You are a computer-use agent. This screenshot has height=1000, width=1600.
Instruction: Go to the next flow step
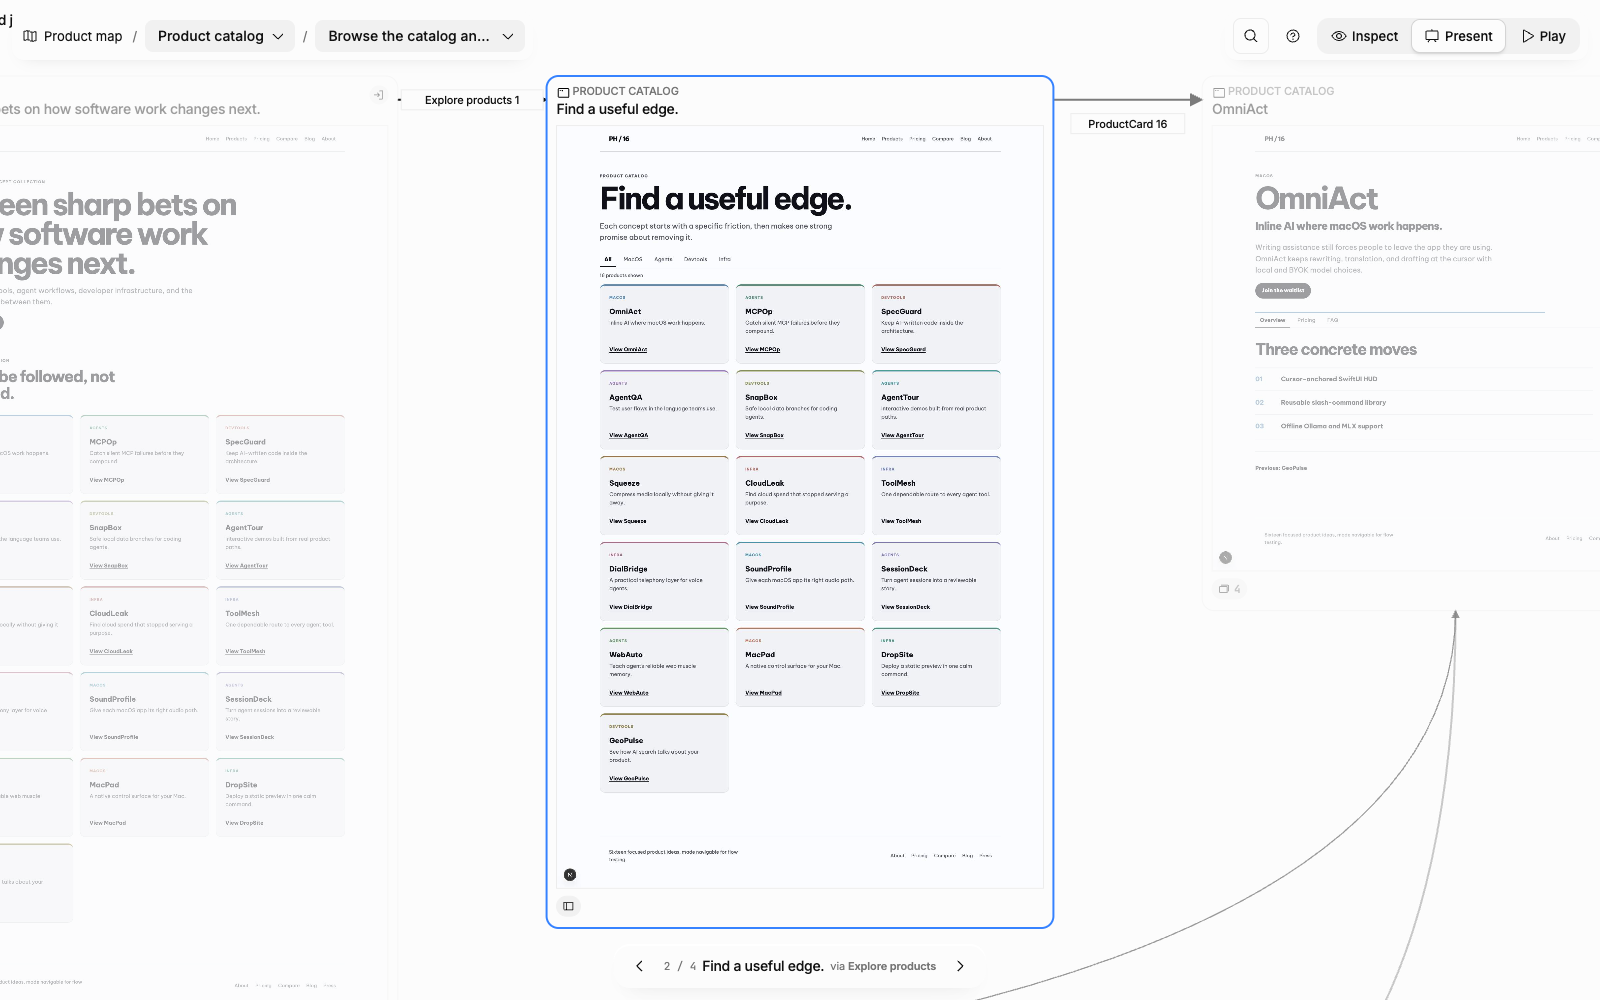[x=960, y=966]
